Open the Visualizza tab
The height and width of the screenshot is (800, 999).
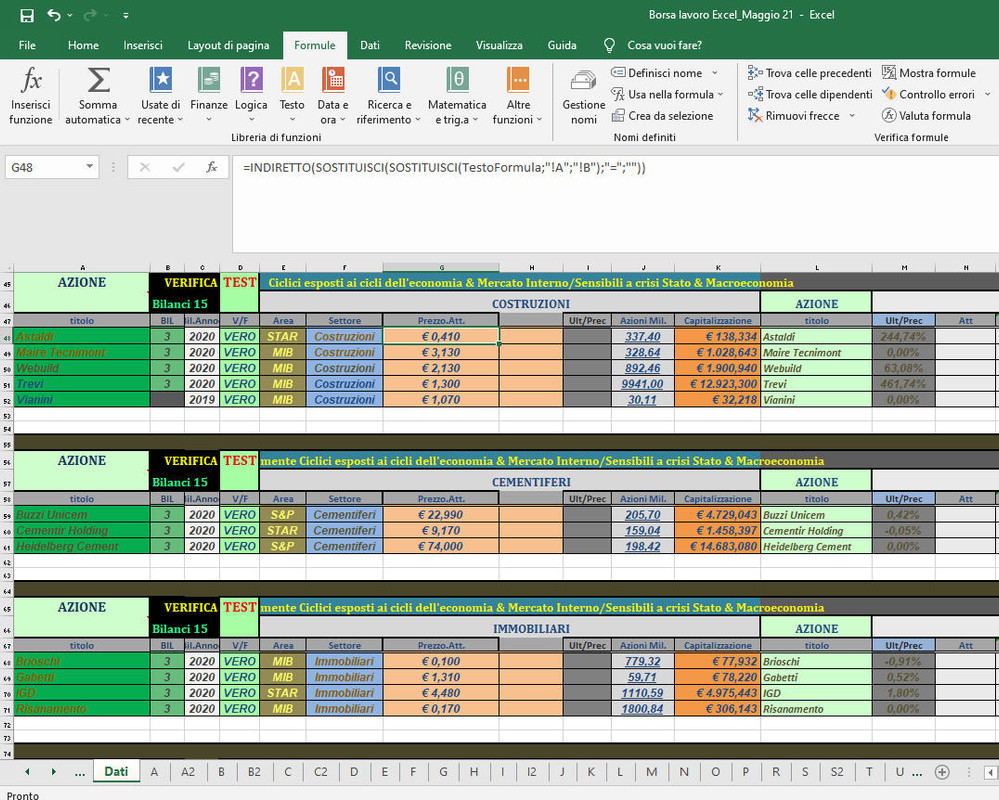(x=499, y=45)
